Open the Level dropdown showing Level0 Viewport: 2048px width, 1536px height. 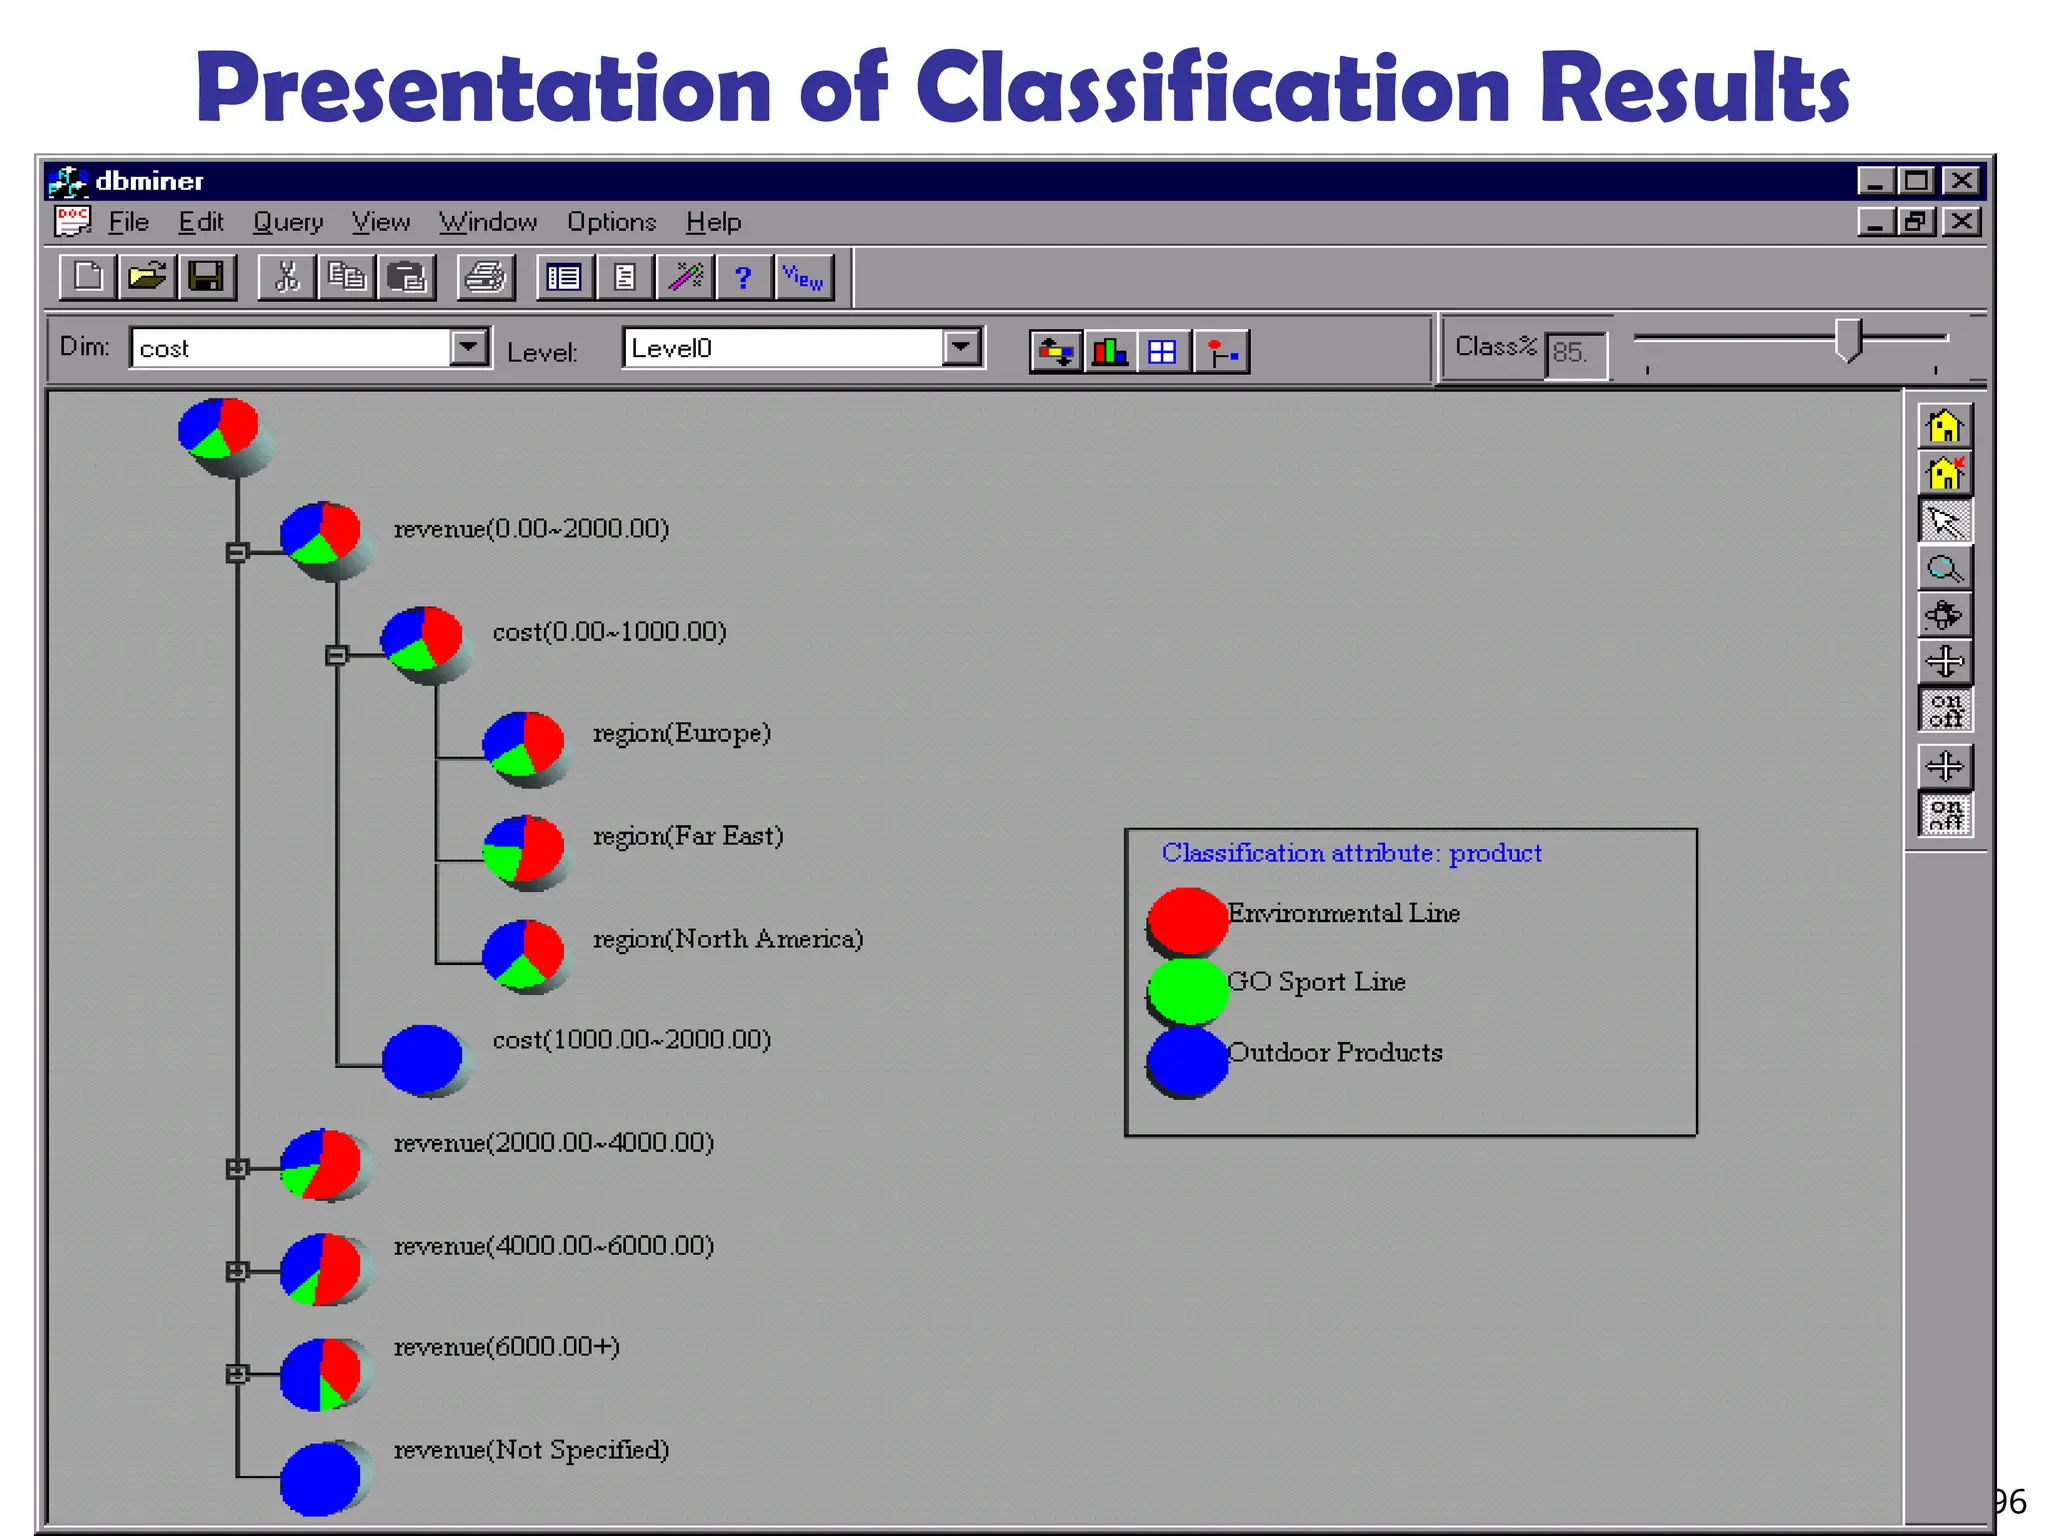960,348
